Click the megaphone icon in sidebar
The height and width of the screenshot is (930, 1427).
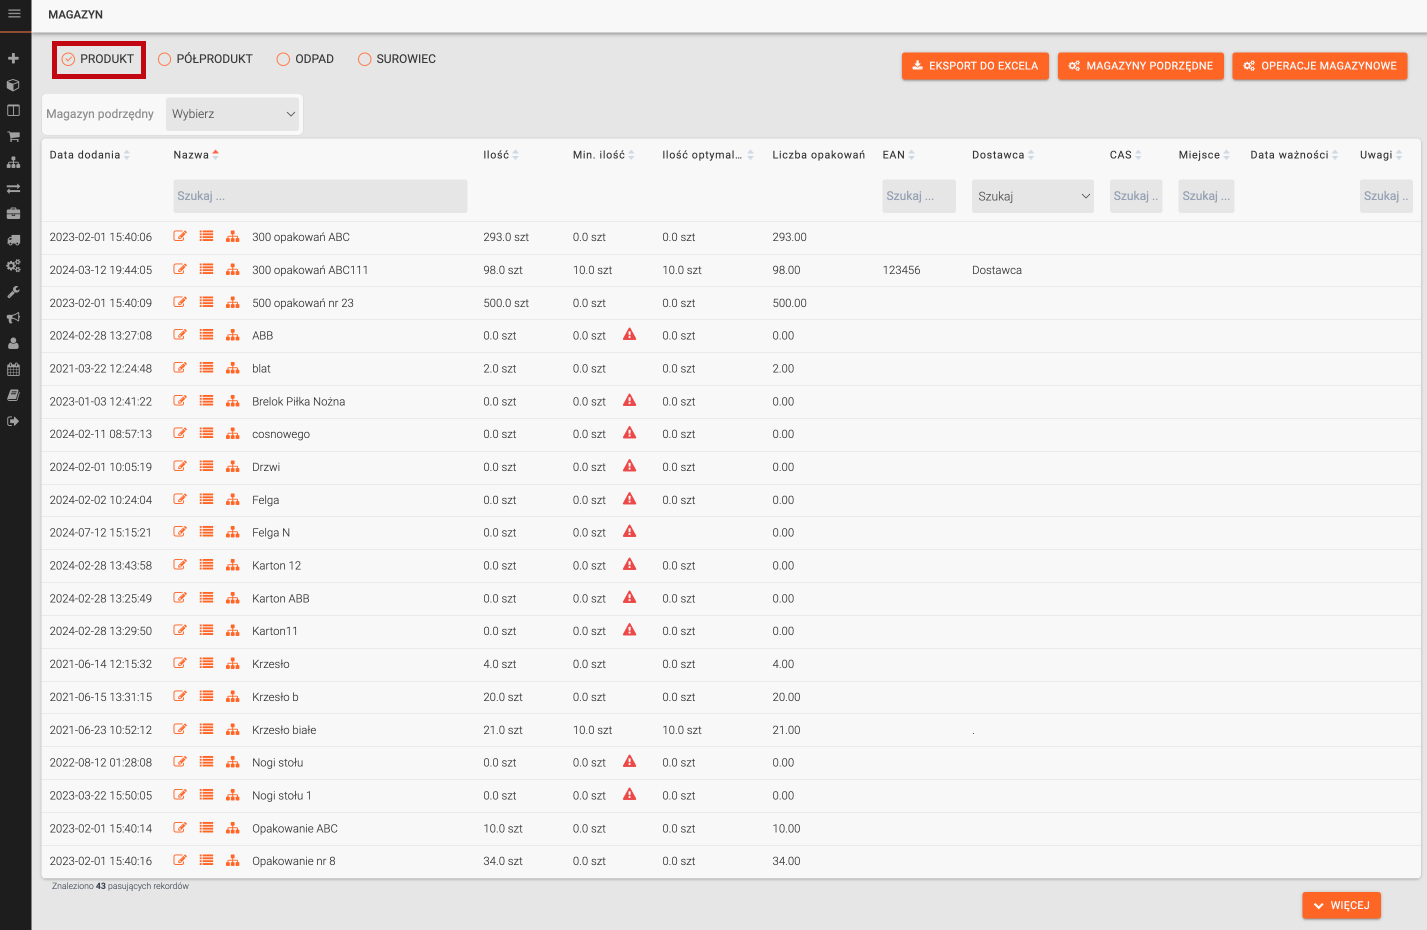pyautogui.click(x=14, y=318)
